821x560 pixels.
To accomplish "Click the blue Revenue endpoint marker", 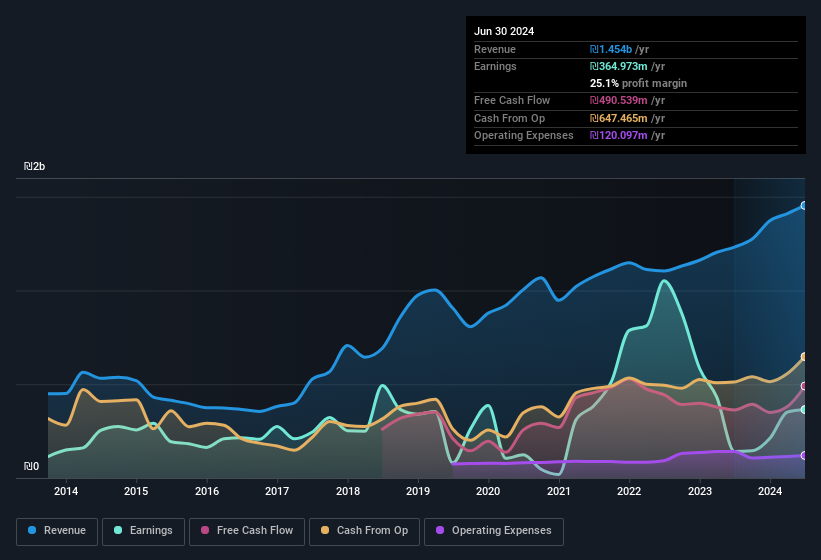I will pos(804,206).
